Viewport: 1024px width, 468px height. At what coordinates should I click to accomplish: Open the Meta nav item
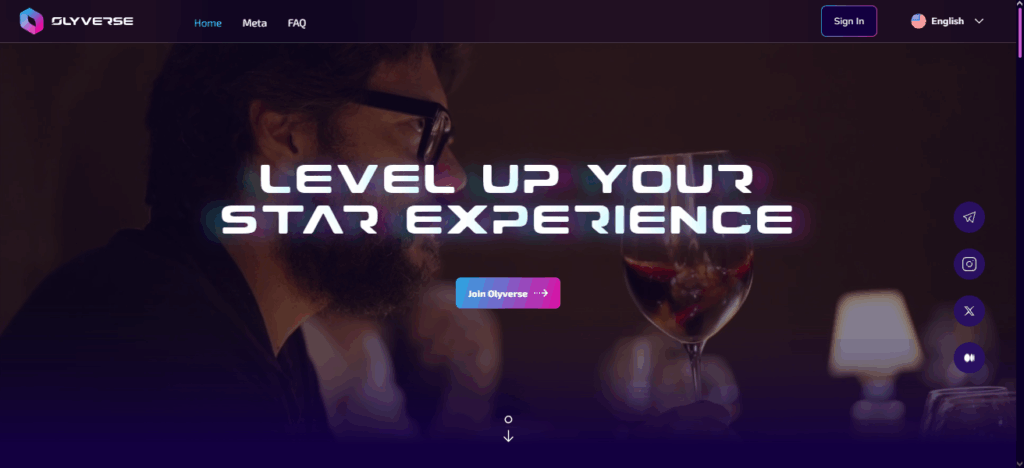coord(255,23)
